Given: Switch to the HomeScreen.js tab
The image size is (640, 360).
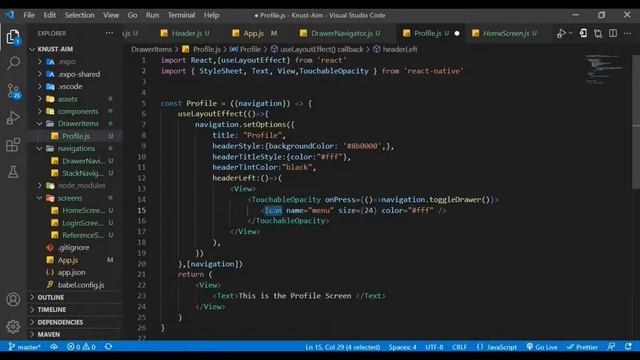Looking at the screenshot, I should pyautogui.click(x=505, y=33).
